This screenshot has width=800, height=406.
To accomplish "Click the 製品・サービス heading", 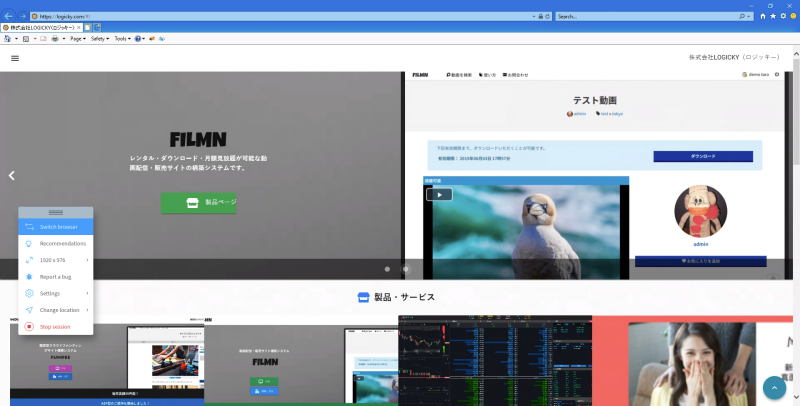I will coord(396,297).
